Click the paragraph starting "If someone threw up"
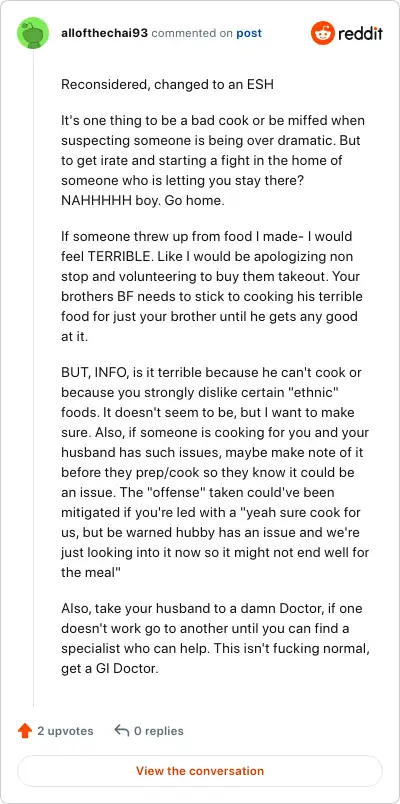Viewport: 400px width, 804px height. [x=212, y=287]
